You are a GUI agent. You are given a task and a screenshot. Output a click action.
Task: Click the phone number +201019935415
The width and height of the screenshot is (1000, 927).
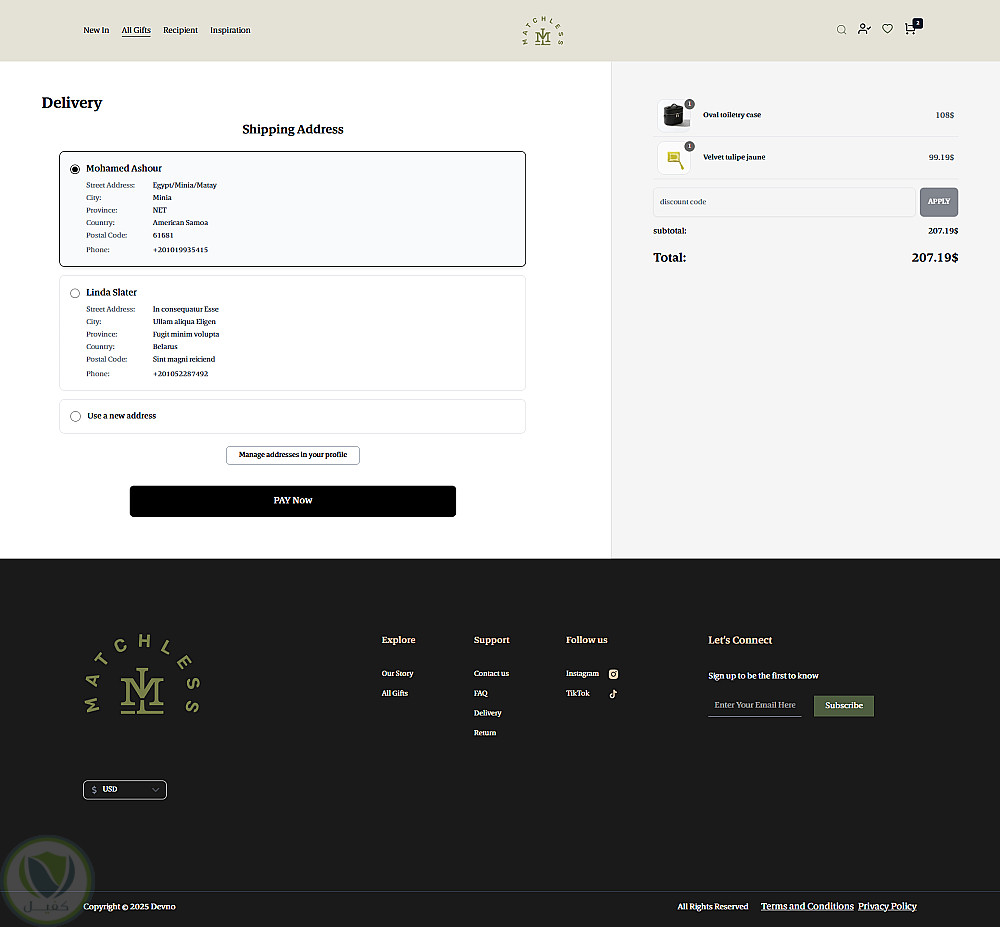[180, 250]
